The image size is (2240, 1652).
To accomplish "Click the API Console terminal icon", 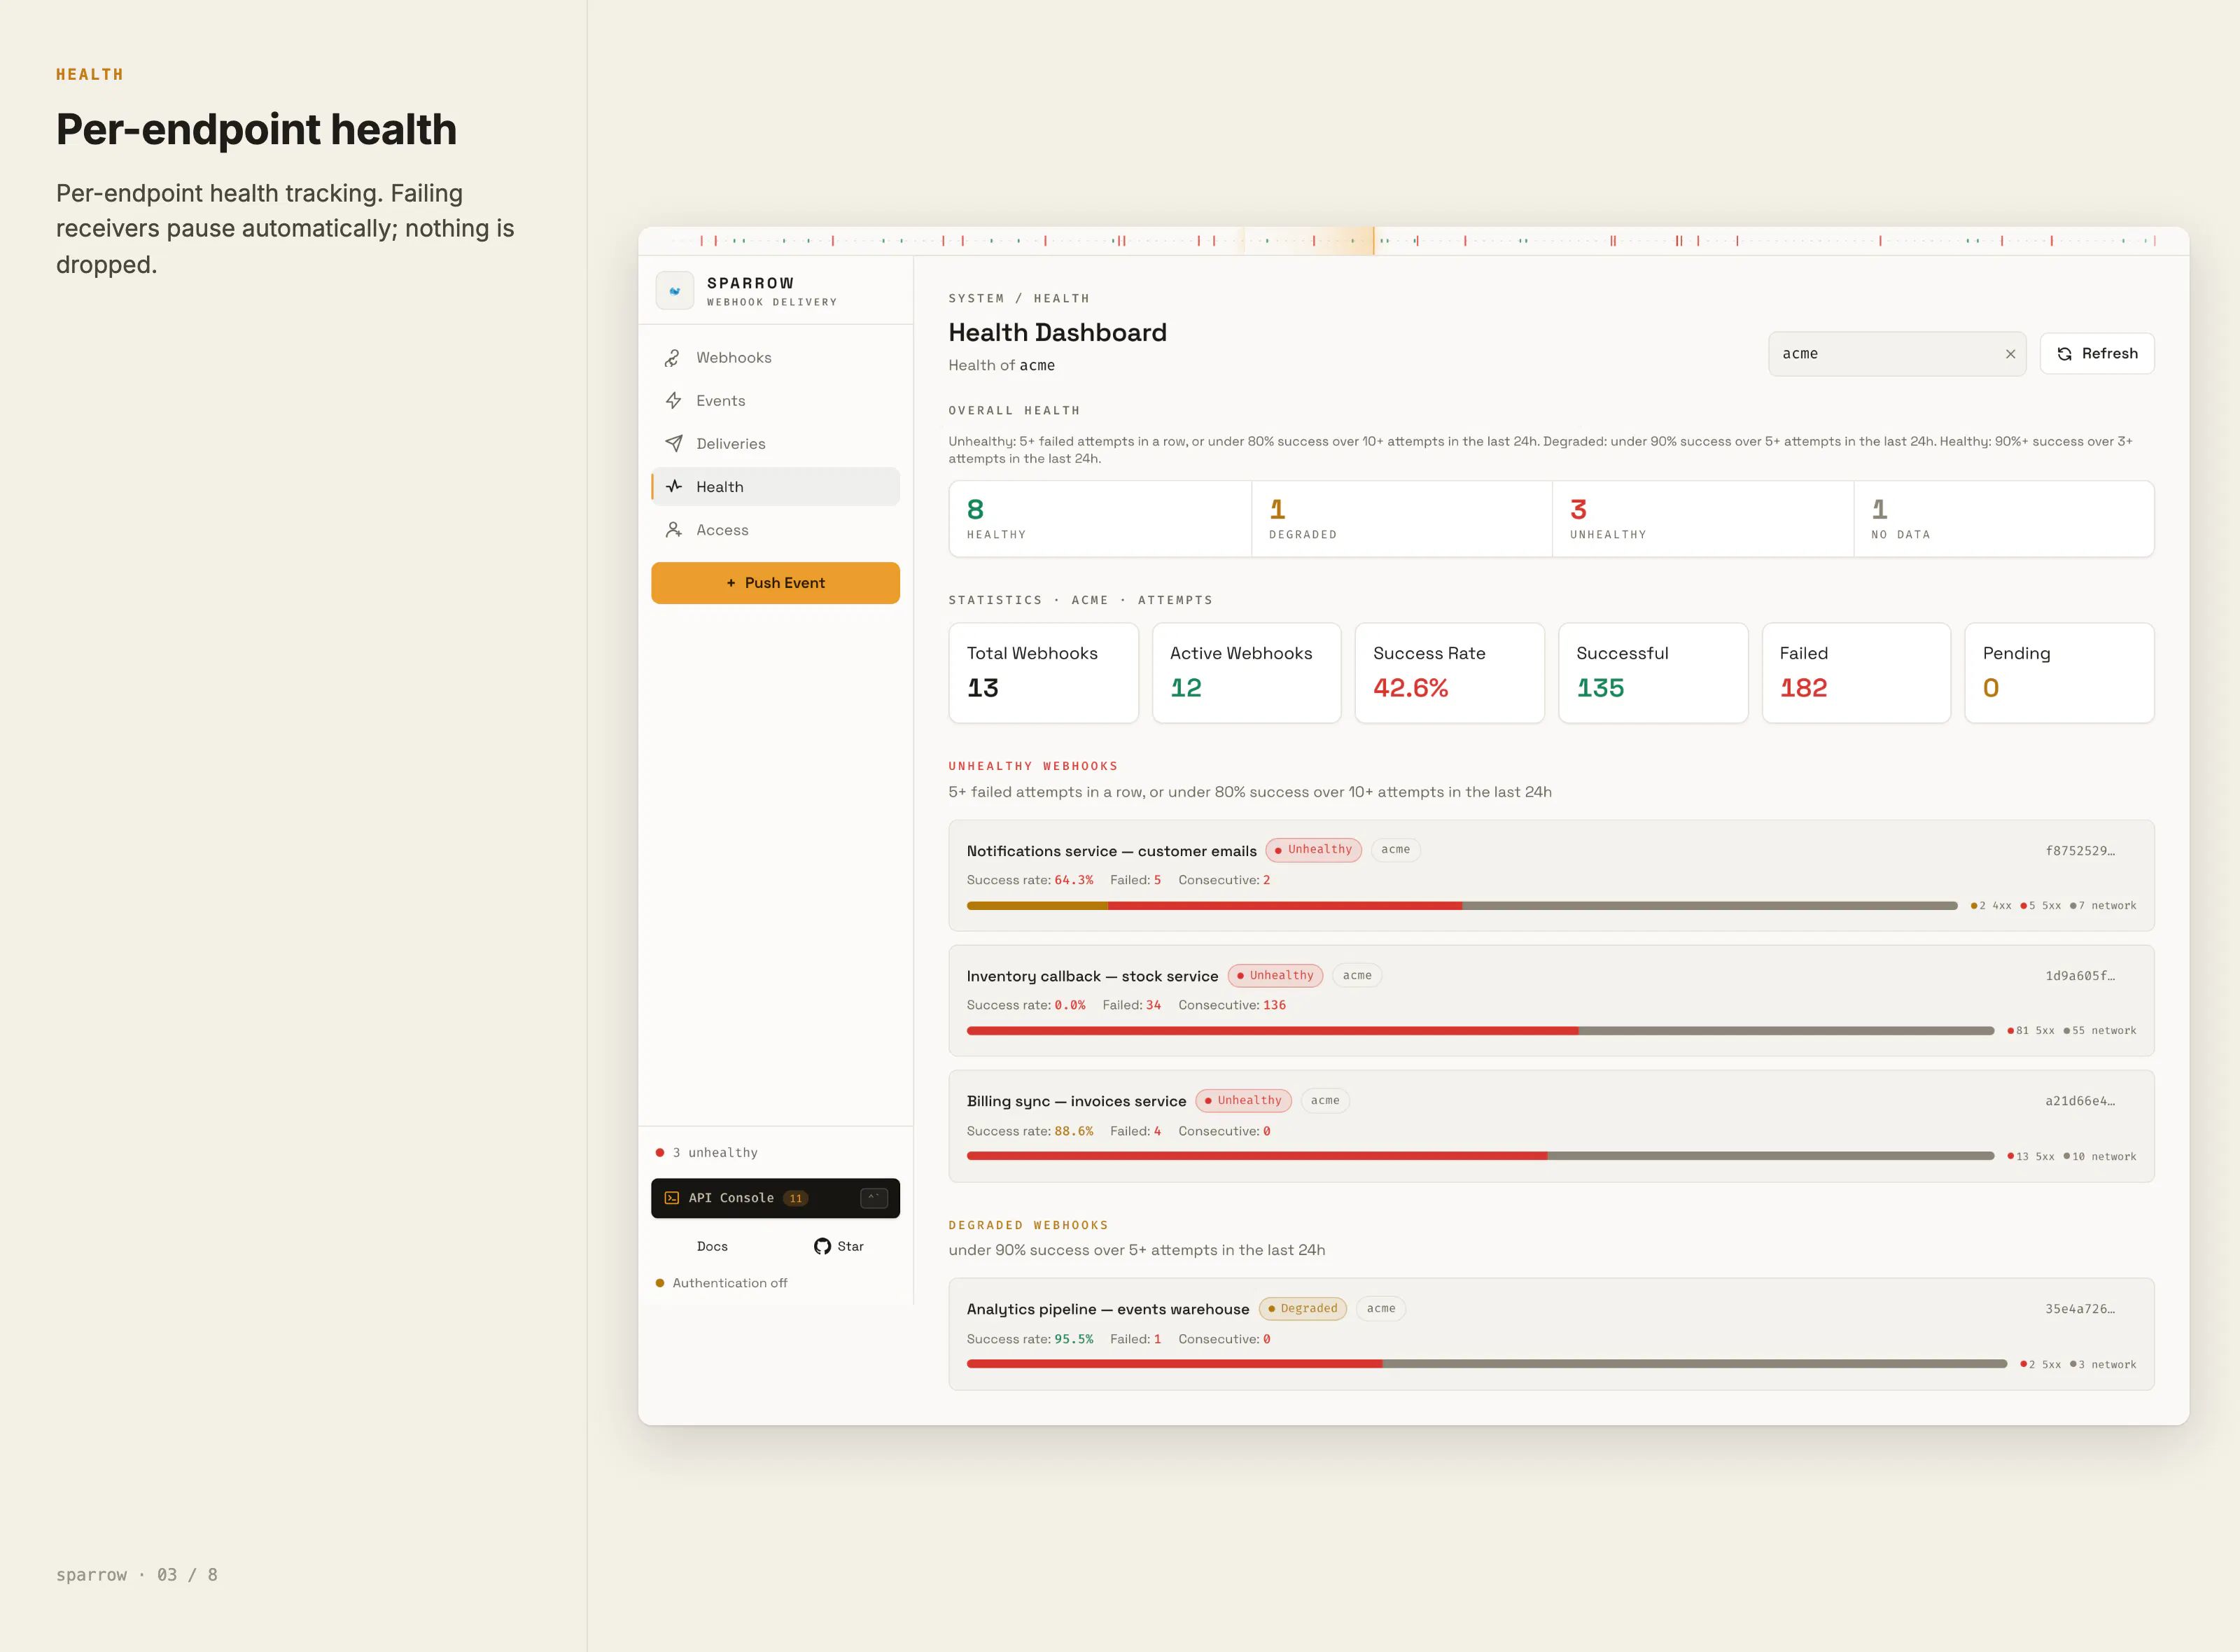I will [x=672, y=1198].
